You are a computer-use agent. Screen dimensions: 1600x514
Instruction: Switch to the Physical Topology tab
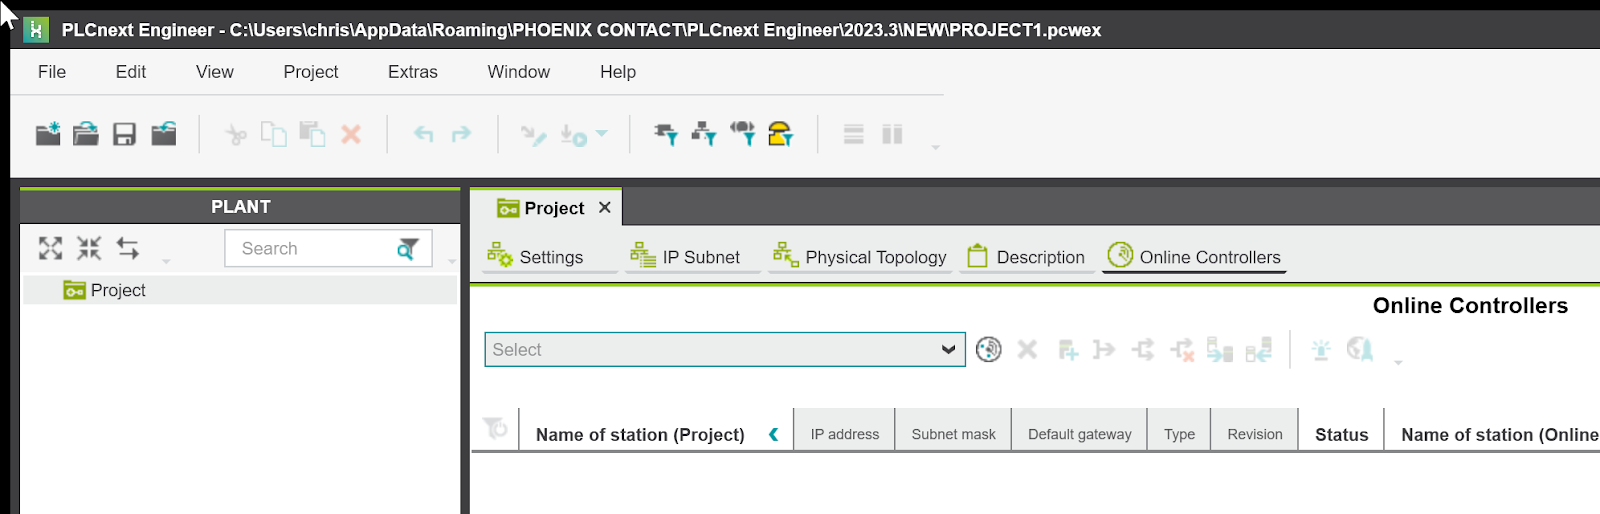click(x=859, y=257)
